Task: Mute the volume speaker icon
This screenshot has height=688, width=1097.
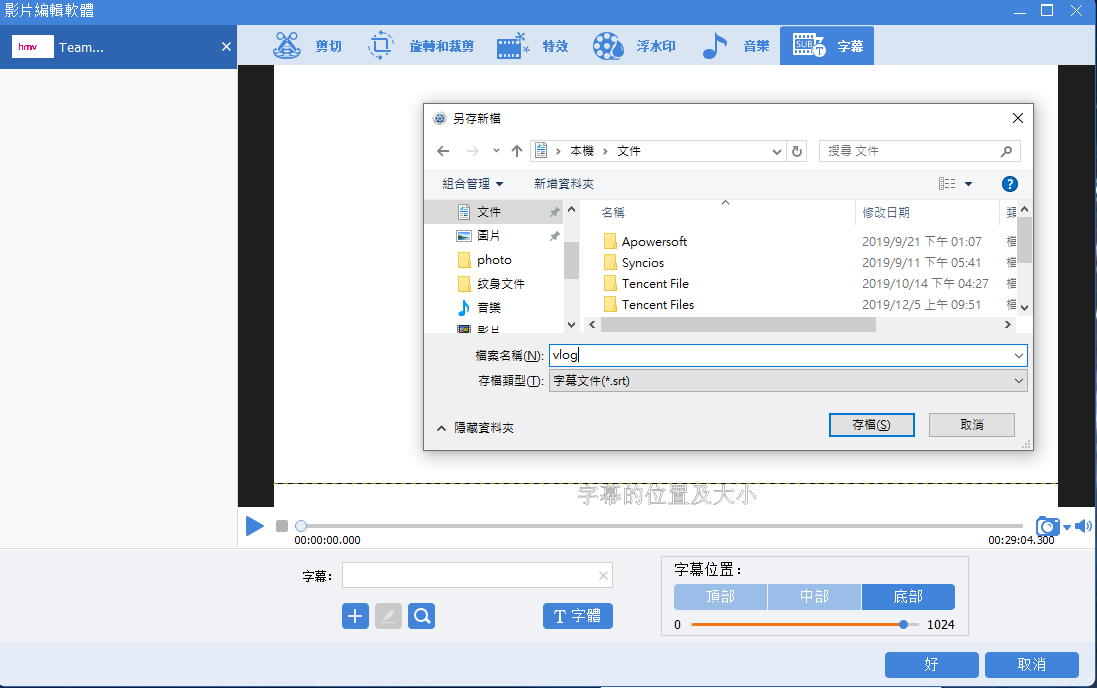Action: pos(1083,526)
